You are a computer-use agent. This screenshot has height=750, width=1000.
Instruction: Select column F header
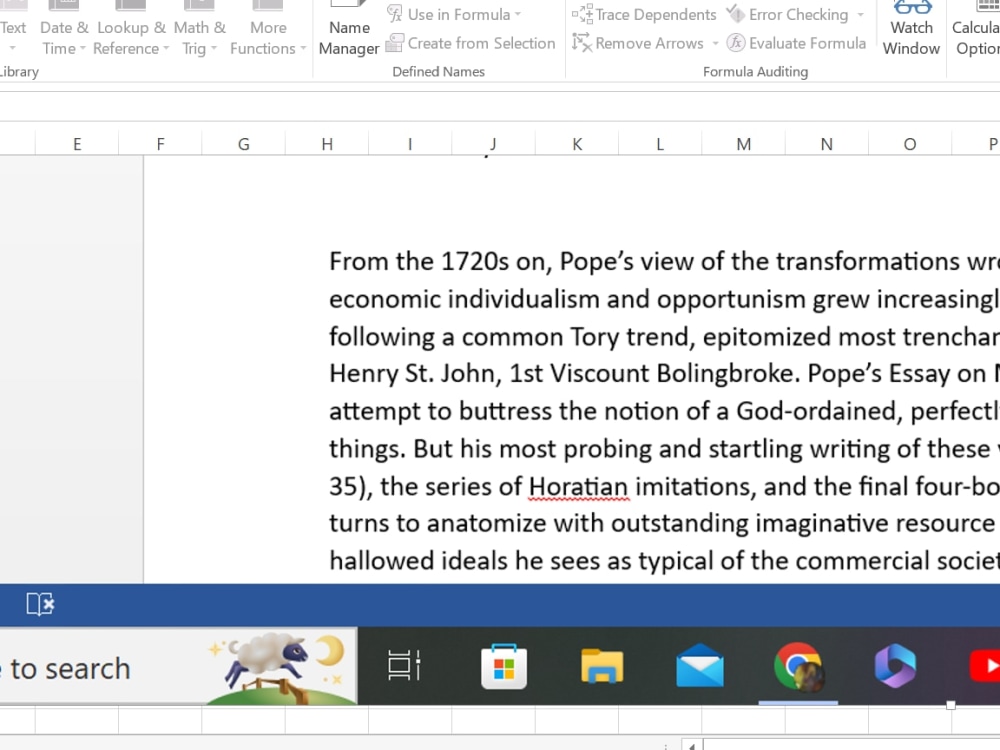tap(161, 144)
